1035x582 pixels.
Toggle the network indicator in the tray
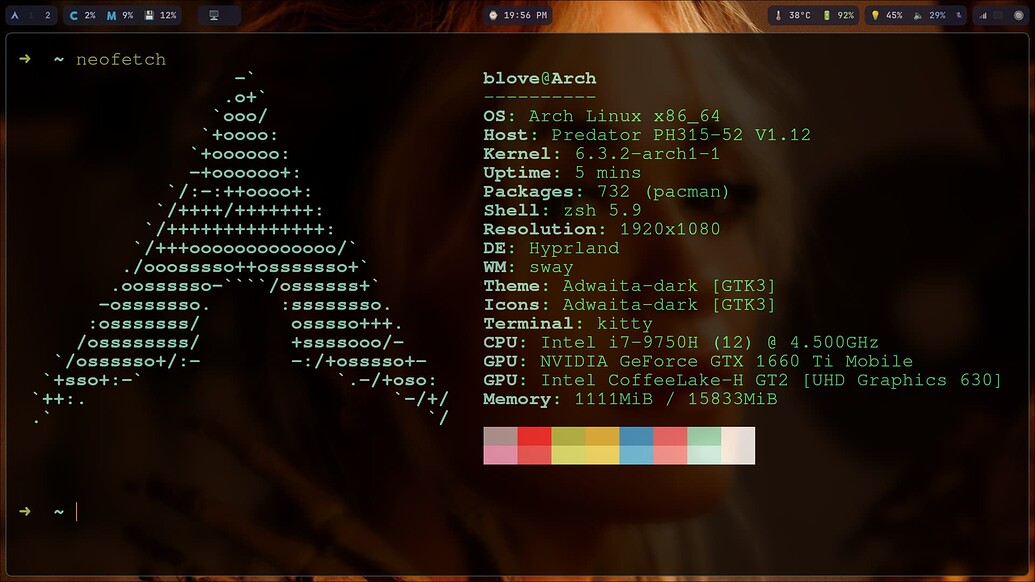[x=998, y=15]
